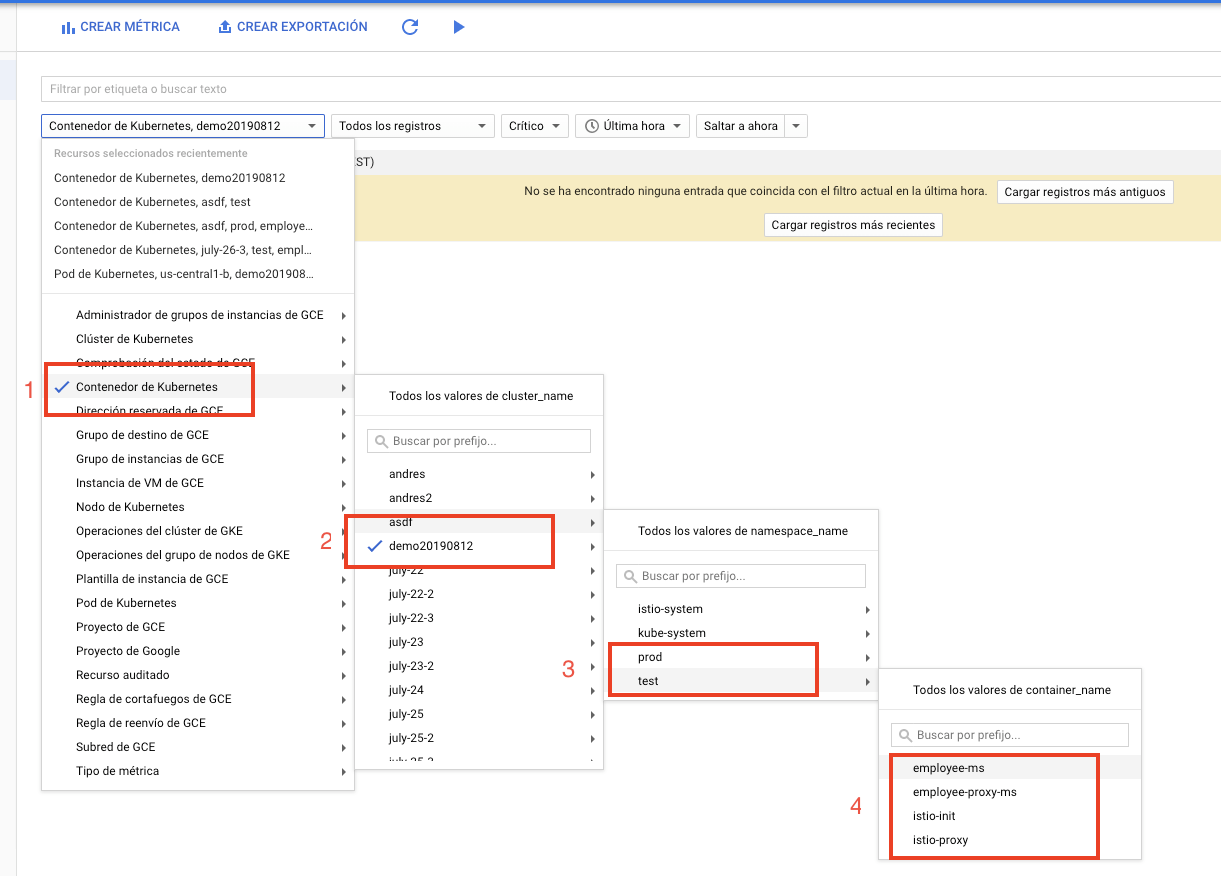
Task: Open the Todos los registros dropdown
Action: pyautogui.click(x=412, y=126)
